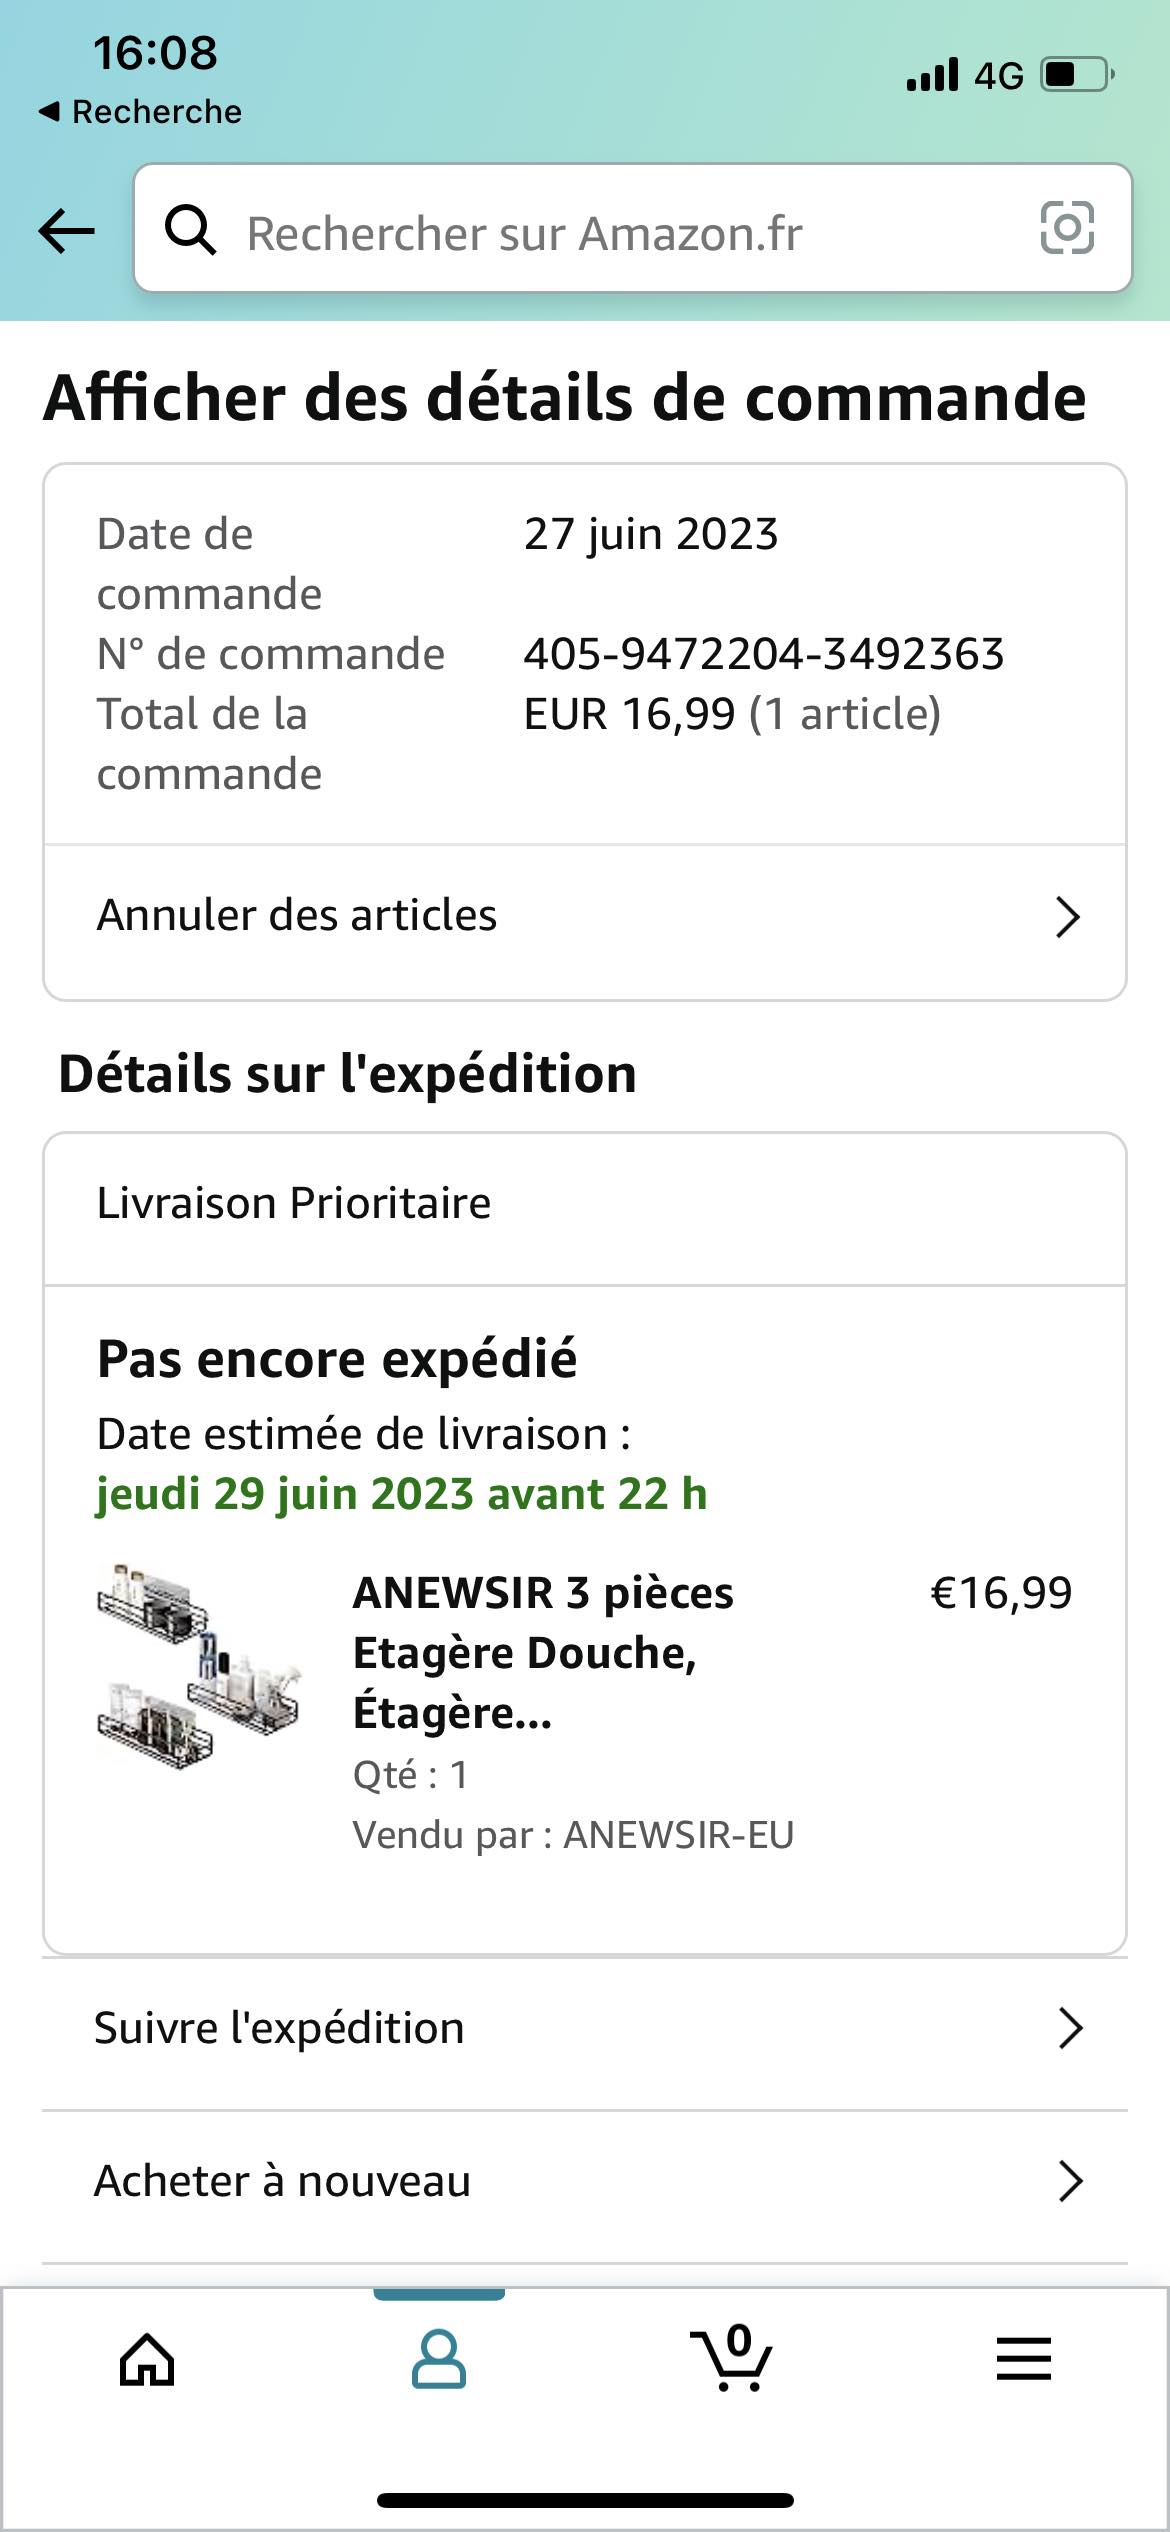Go to the Home tab icon

pyautogui.click(x=147, y=2360)
